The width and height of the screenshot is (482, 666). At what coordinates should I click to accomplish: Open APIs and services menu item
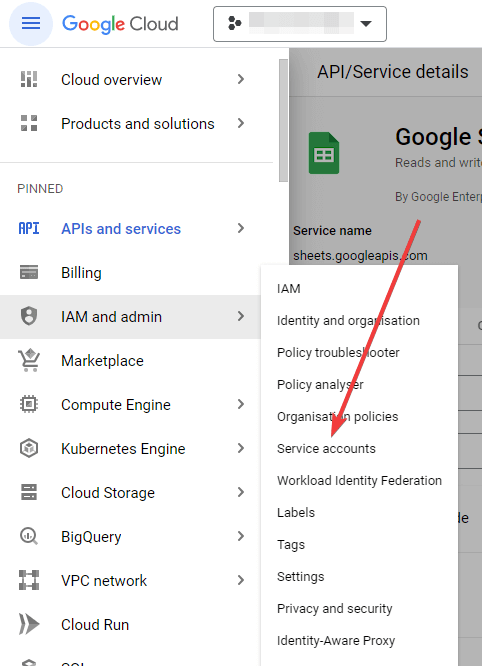click(x=121, y=229)
